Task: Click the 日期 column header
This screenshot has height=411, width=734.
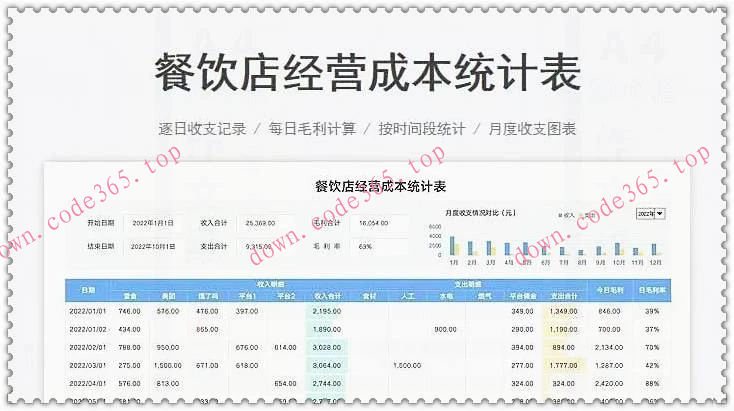Action: click(x=88, y=291)
